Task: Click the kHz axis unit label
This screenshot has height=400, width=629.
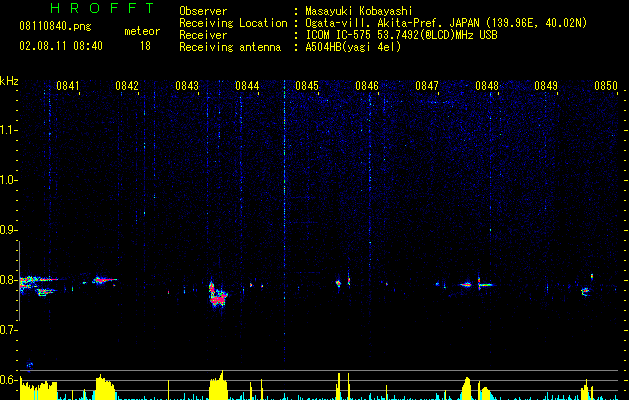Action: coord(9,81)
